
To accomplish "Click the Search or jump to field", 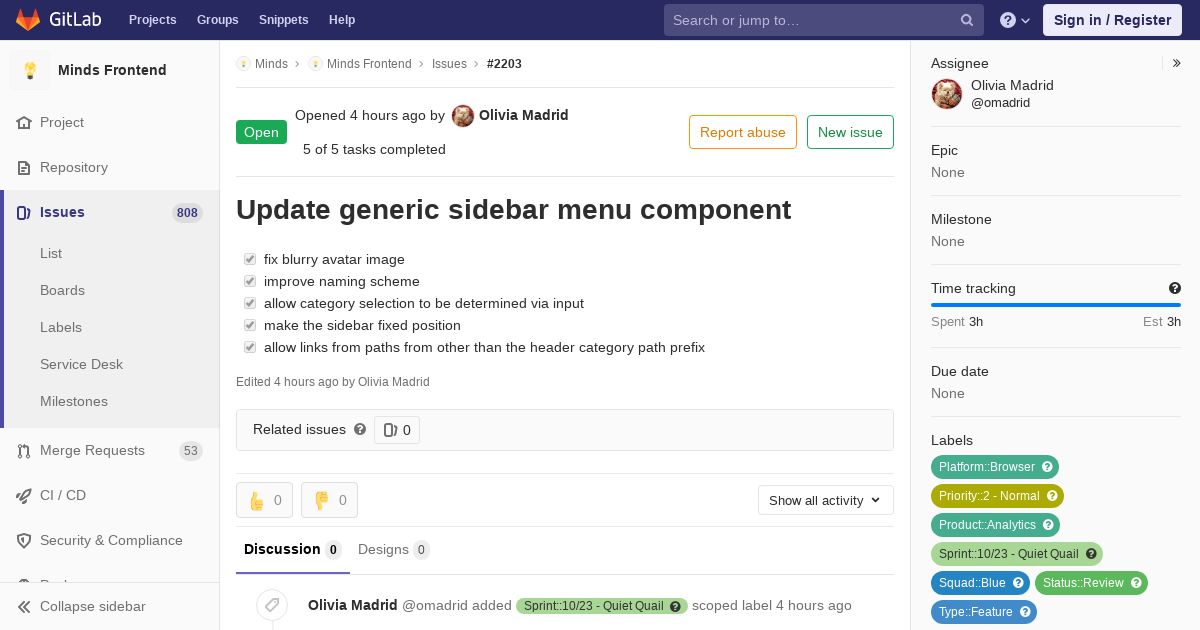I will [x=824, y=20].
